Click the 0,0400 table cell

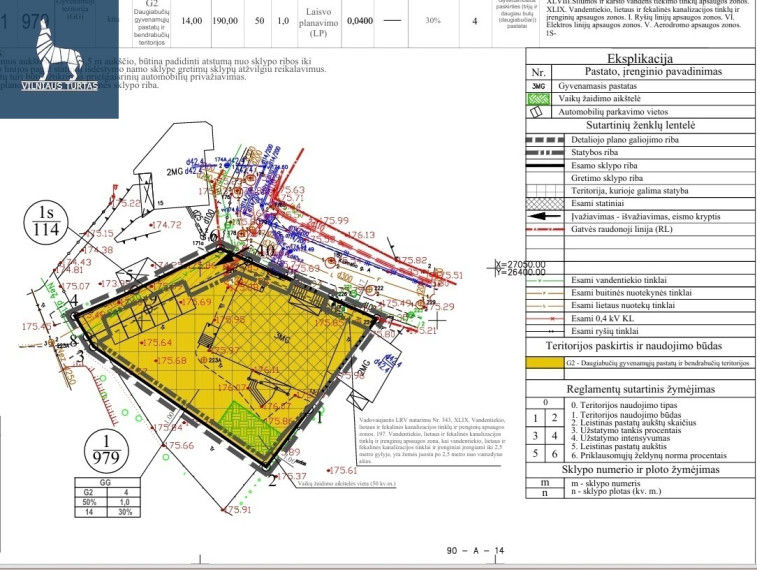(x=360, y=21)
